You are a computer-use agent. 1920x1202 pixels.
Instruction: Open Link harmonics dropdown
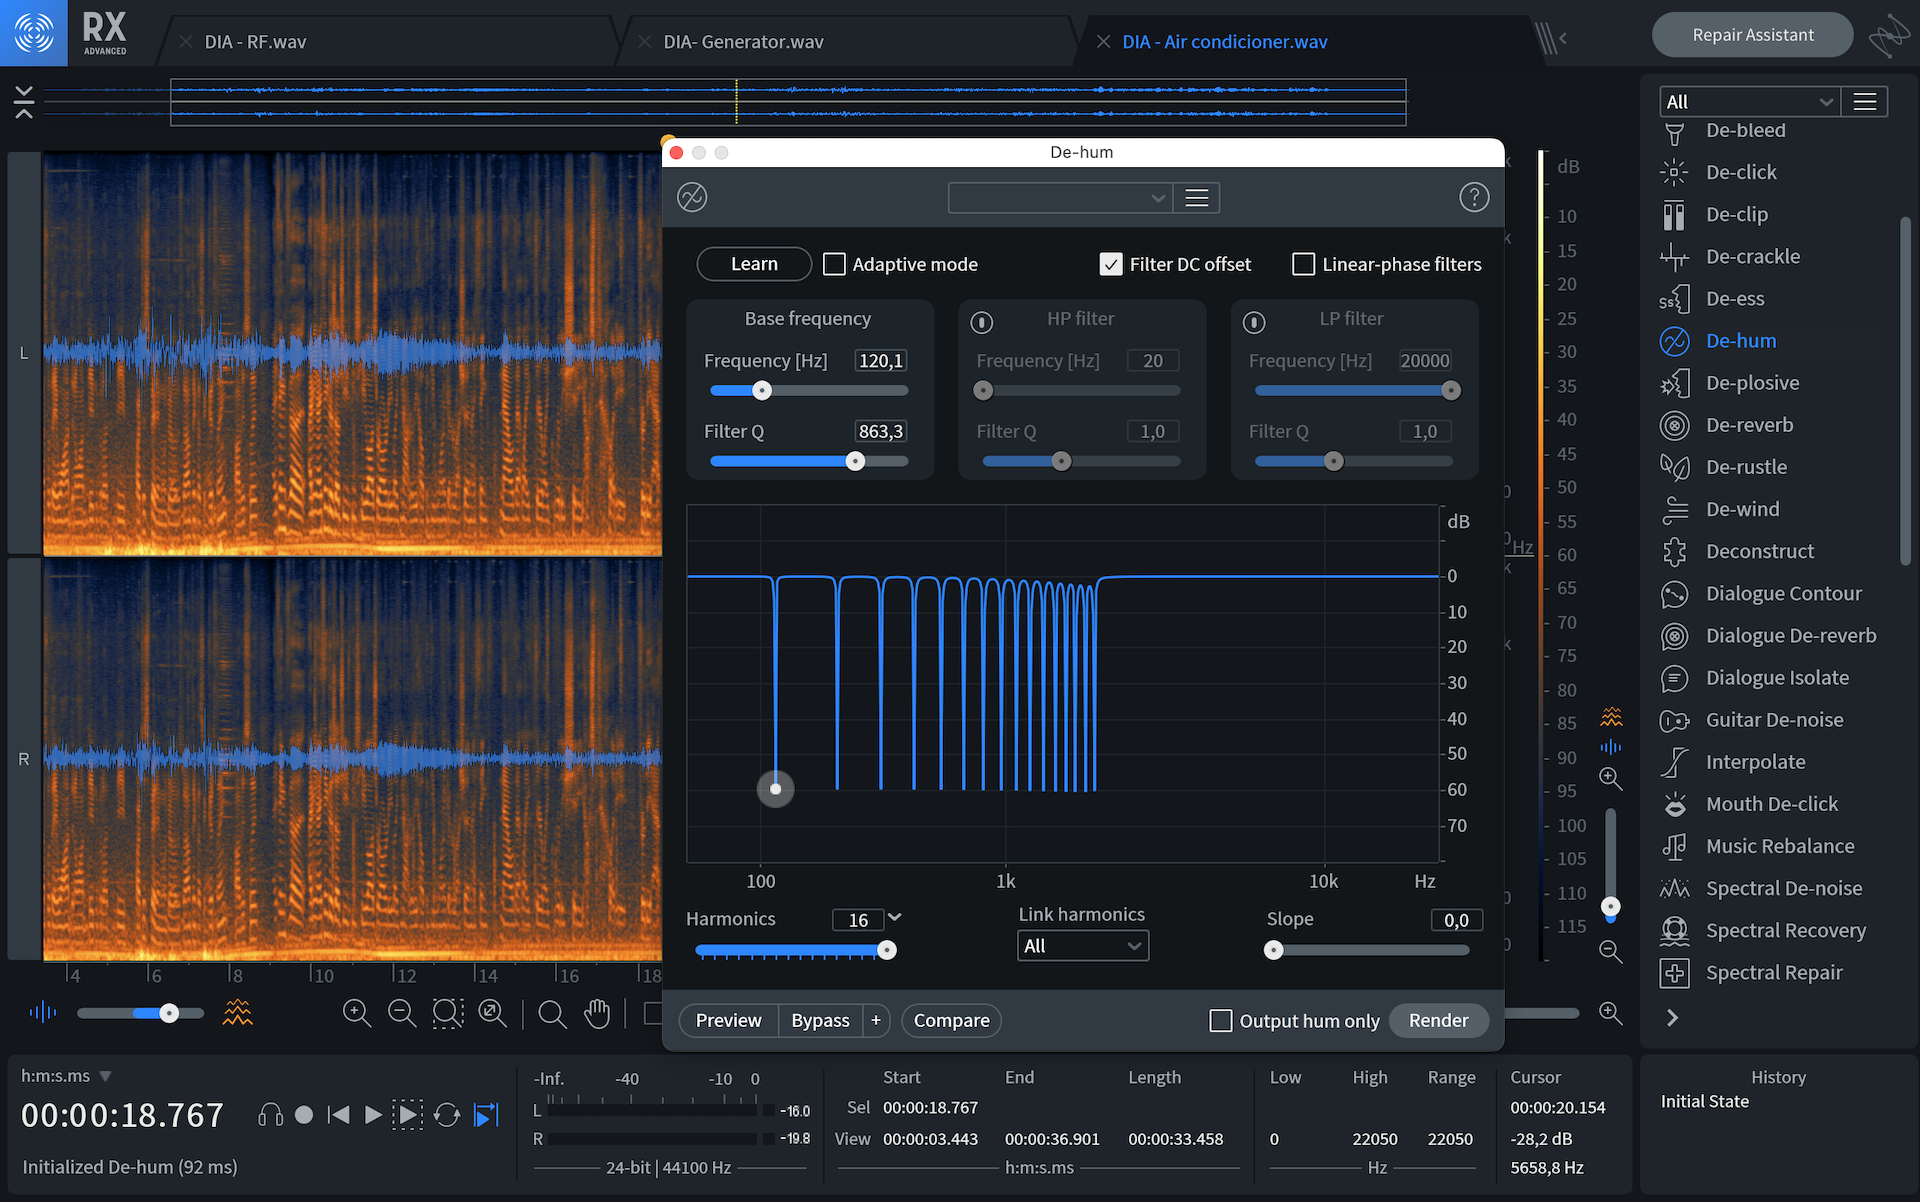click(1082, 946)
